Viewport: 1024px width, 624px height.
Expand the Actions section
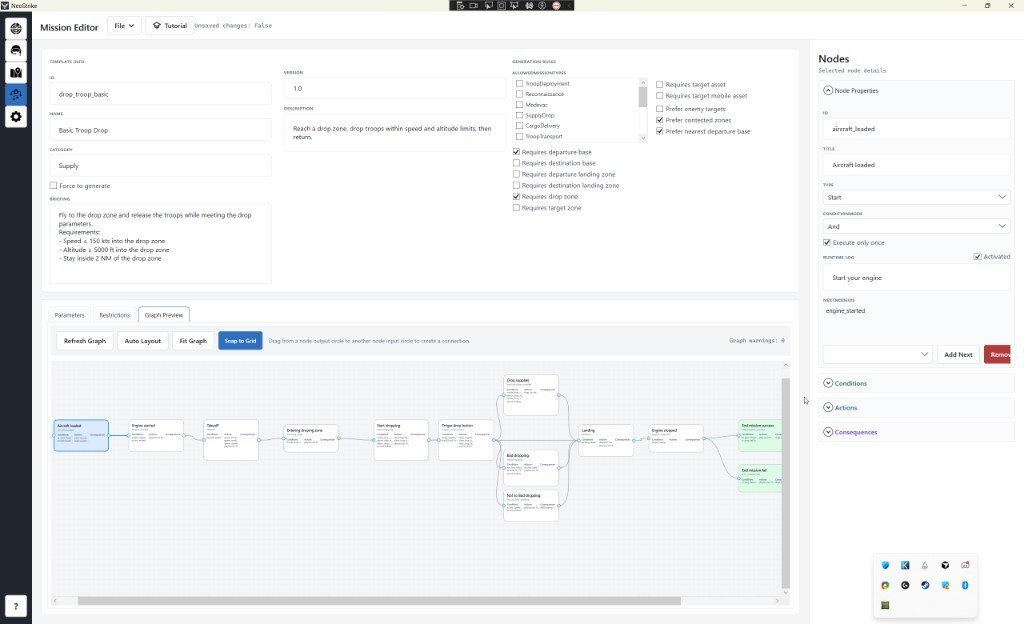[x=828, y=407]
